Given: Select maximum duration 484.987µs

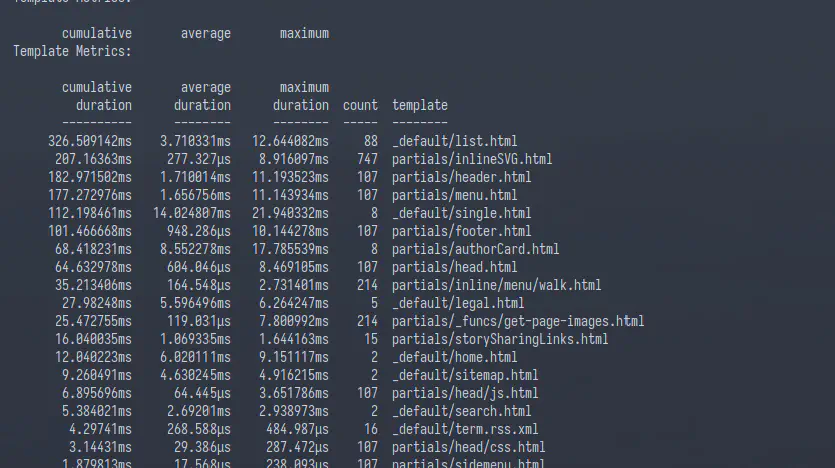Looking at the screenshot, I should (x=297, y=429).
